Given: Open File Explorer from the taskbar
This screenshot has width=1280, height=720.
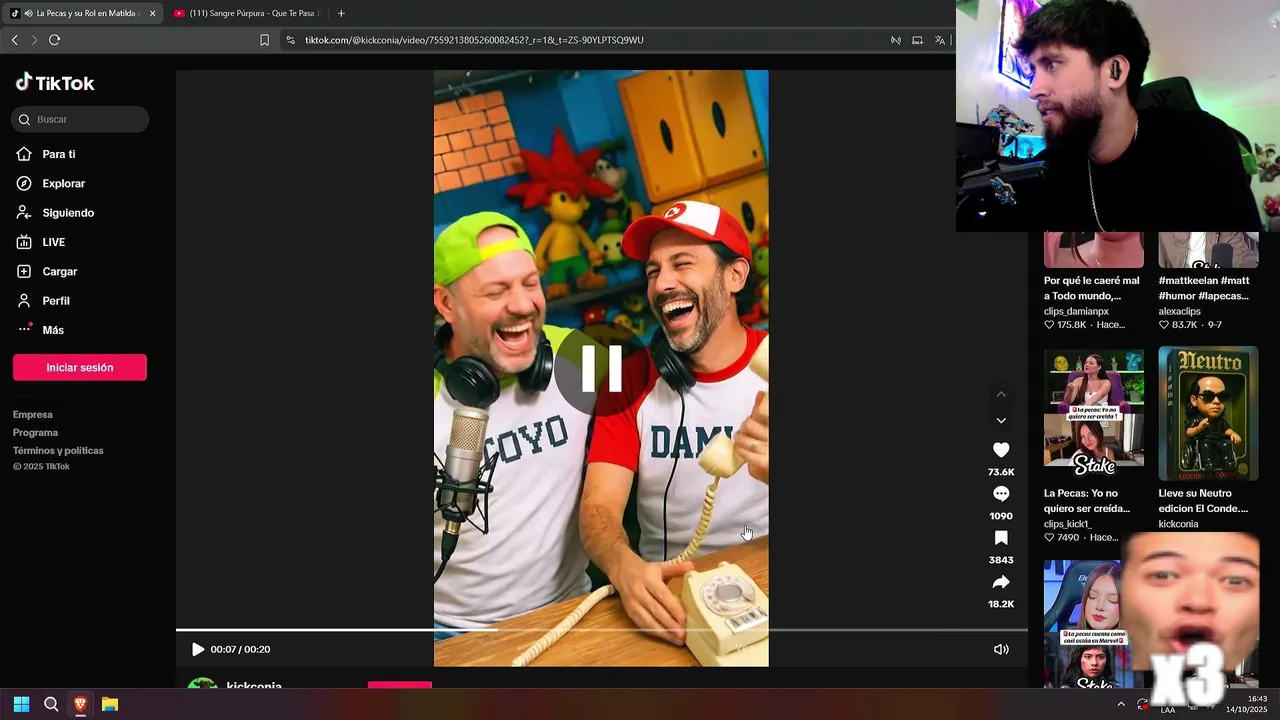Looking at the screenshot, I should click(110, 704).
